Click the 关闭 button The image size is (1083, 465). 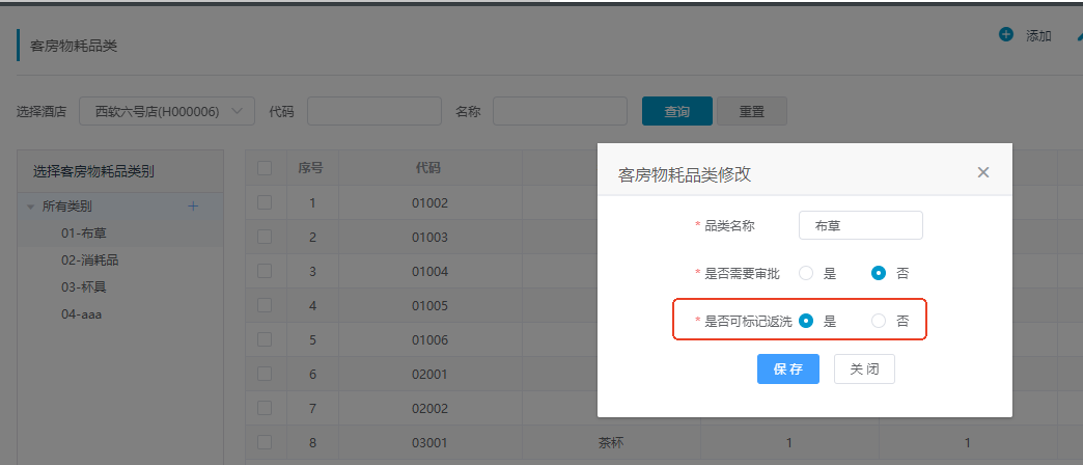[x=864, y=369]
